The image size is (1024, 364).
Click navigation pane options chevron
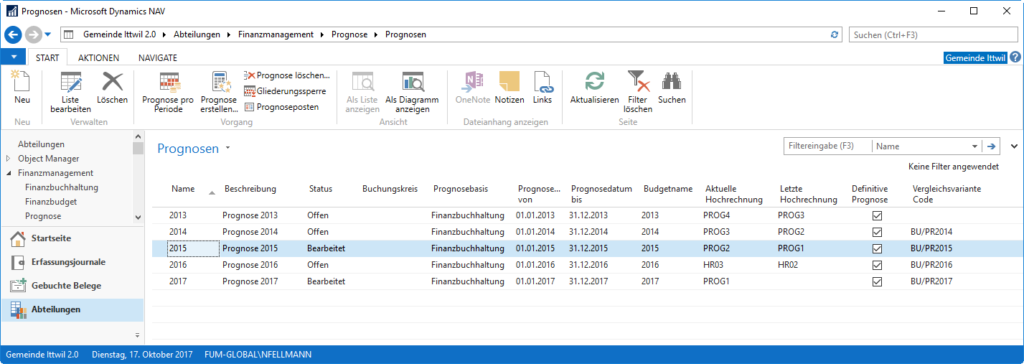137,335
